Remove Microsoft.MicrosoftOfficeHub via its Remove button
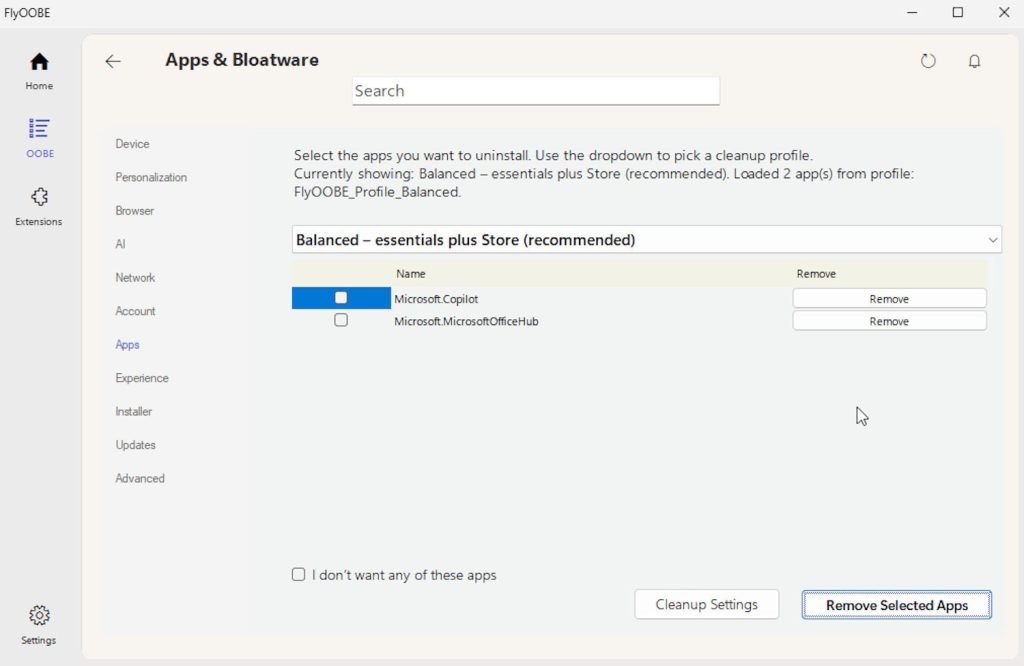 coord(889,321)
